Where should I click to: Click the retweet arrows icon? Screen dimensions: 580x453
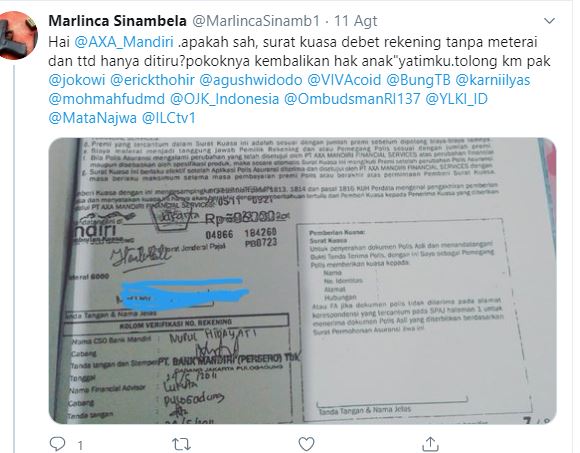(182, 444)
